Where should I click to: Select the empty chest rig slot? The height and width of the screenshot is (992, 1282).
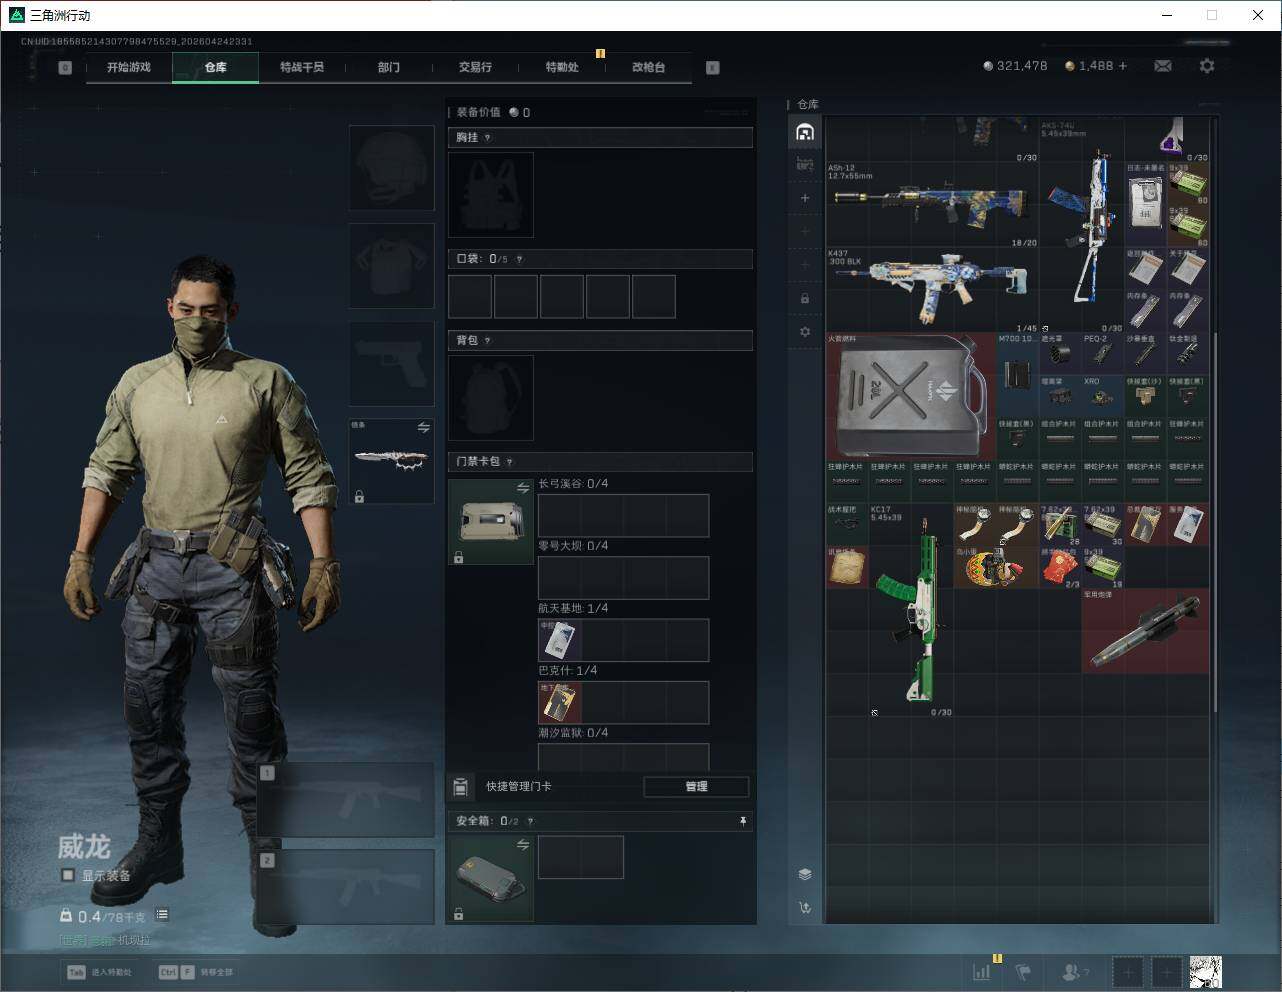pyautogui.click(x=491, y=195)
